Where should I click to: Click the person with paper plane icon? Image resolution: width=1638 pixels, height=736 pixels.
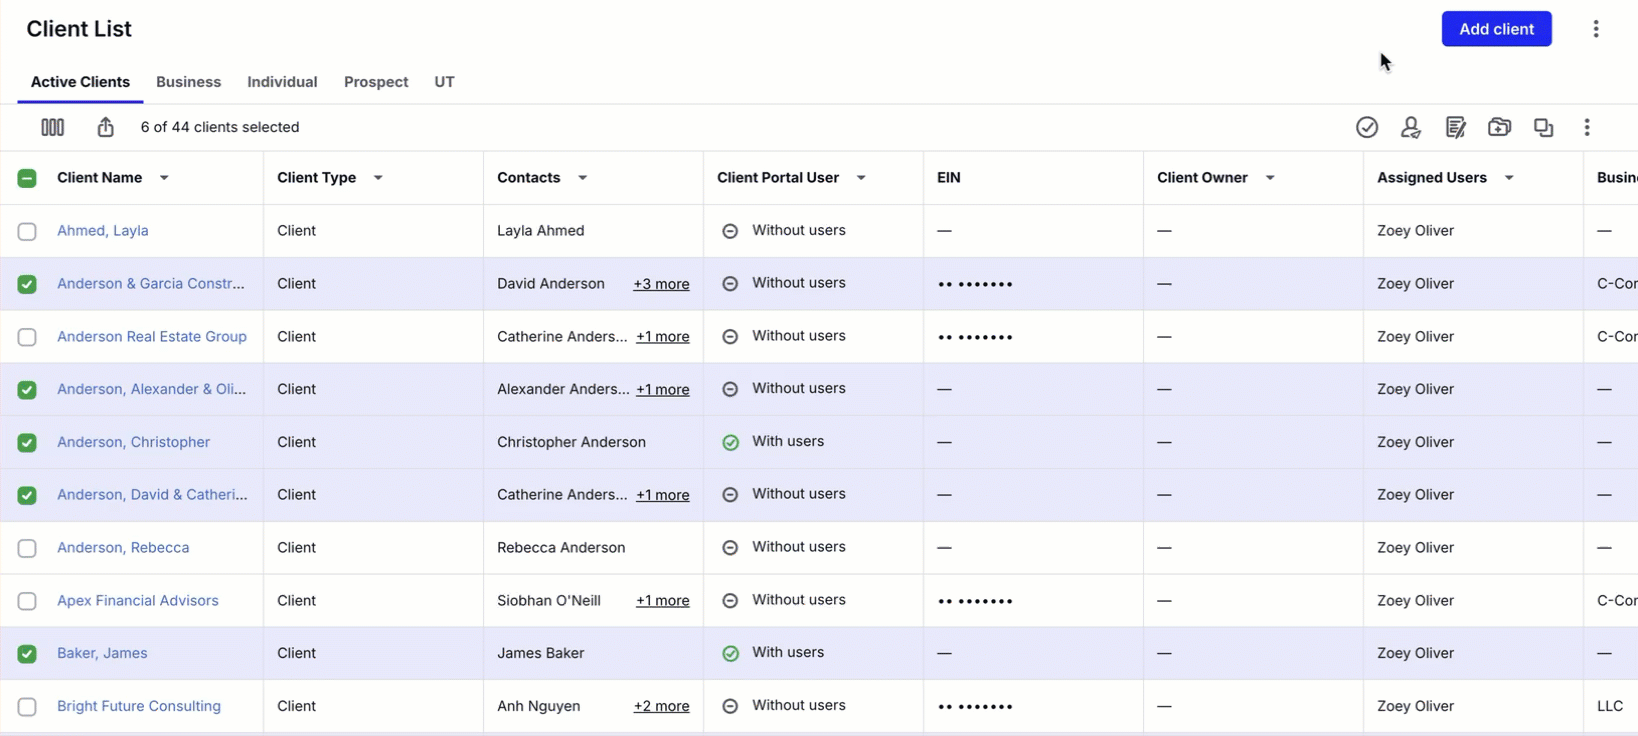point(1410,127)
